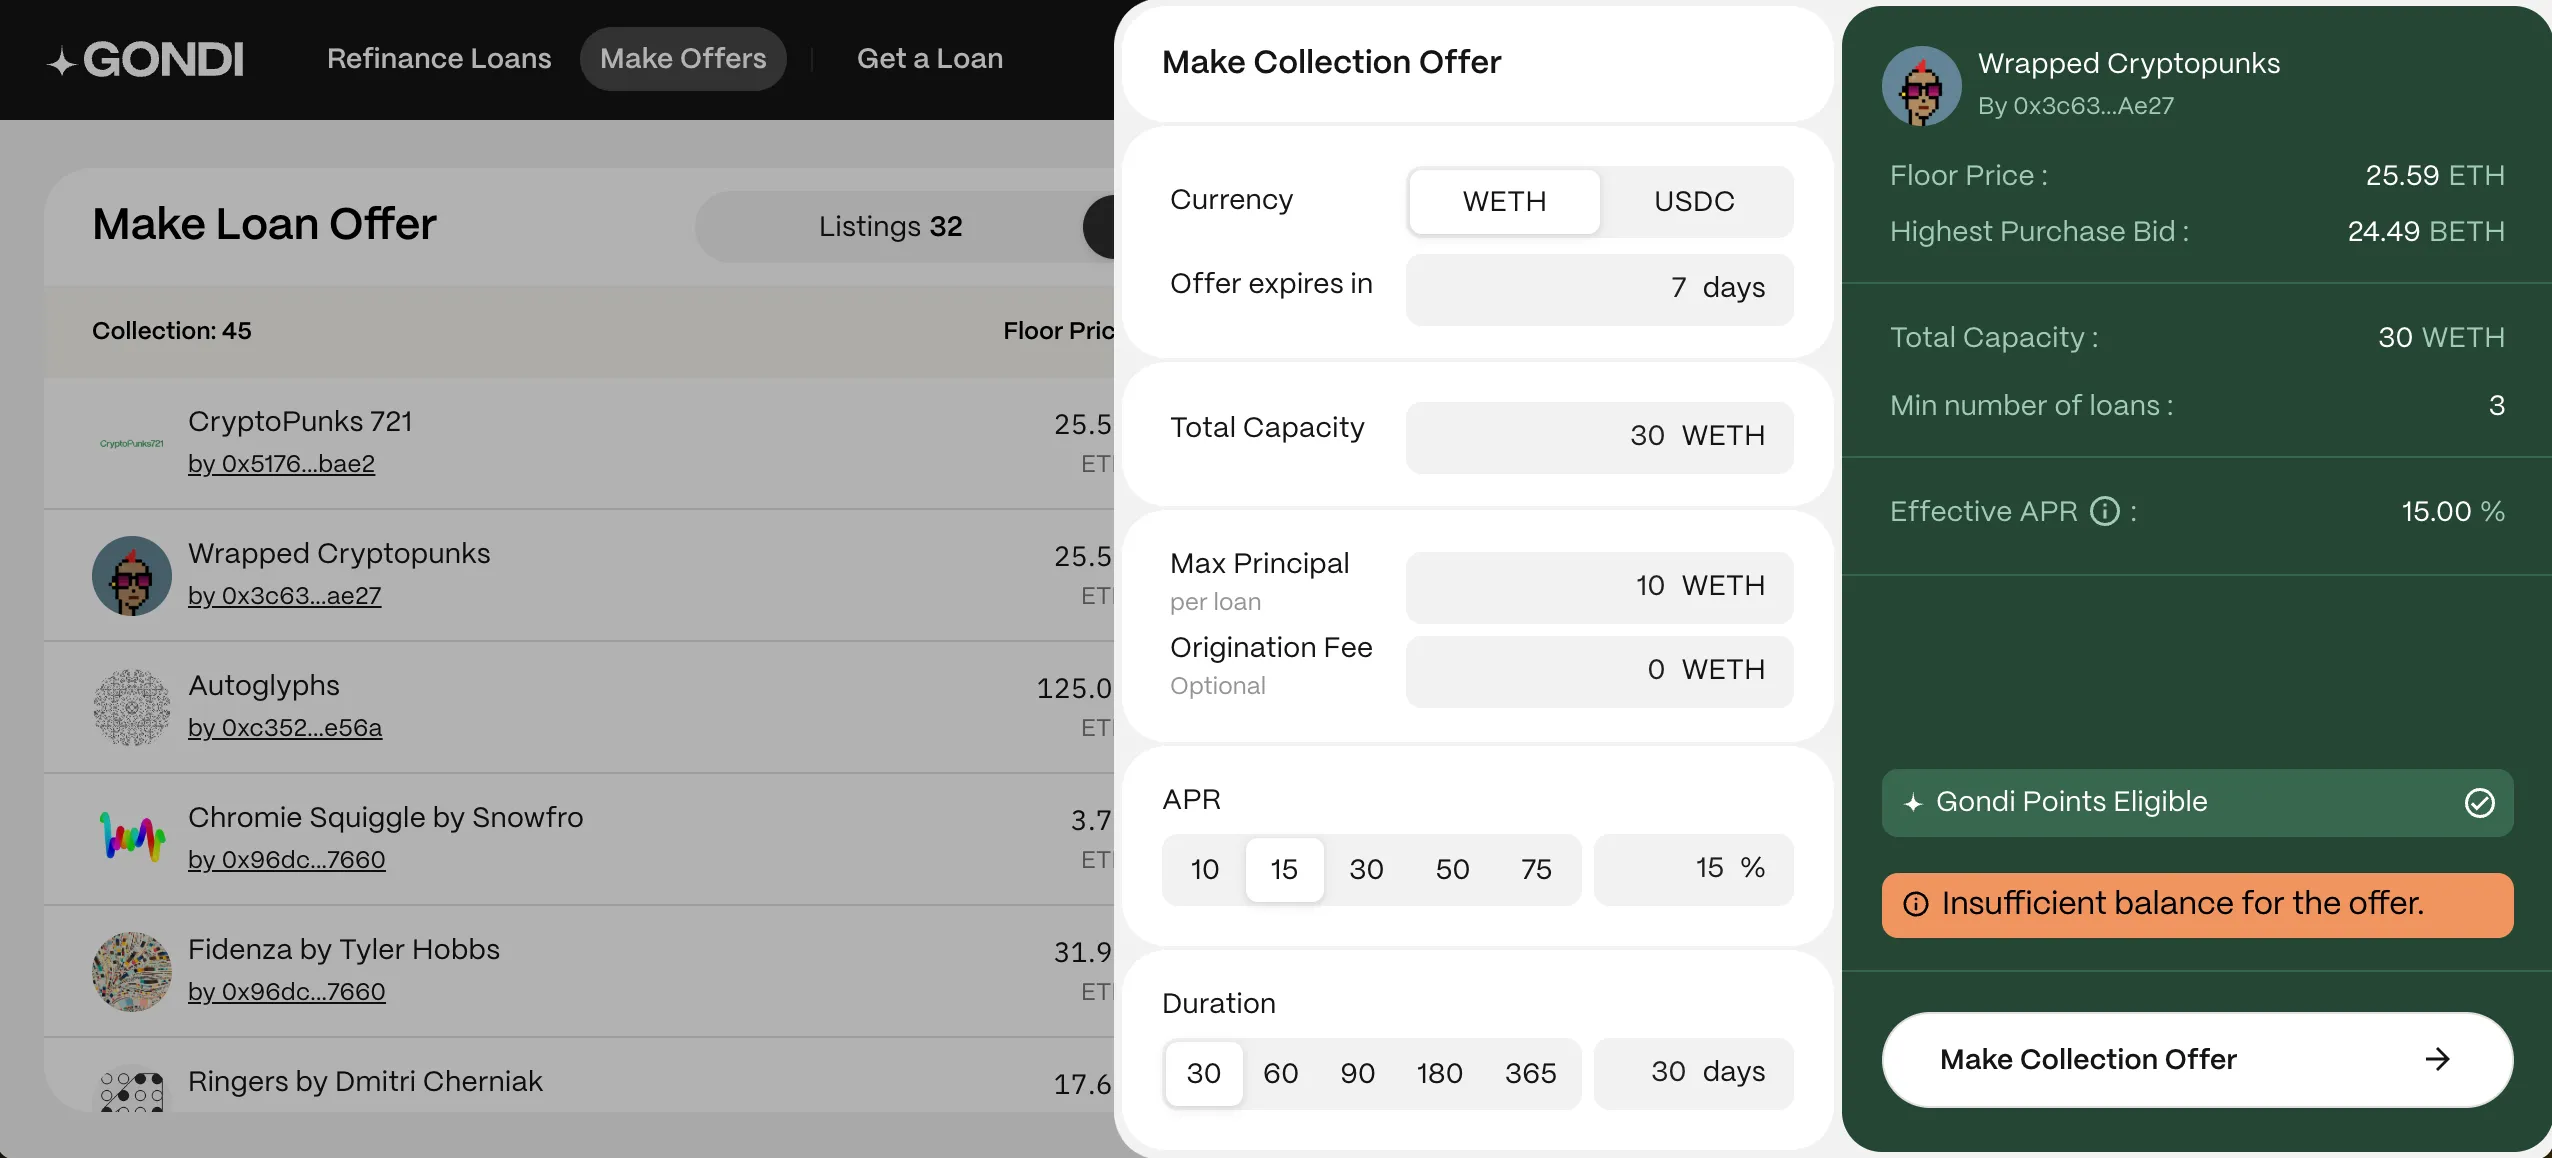Choose 365 days duration preset

pyautogui.click(x=1530, y=1073)
